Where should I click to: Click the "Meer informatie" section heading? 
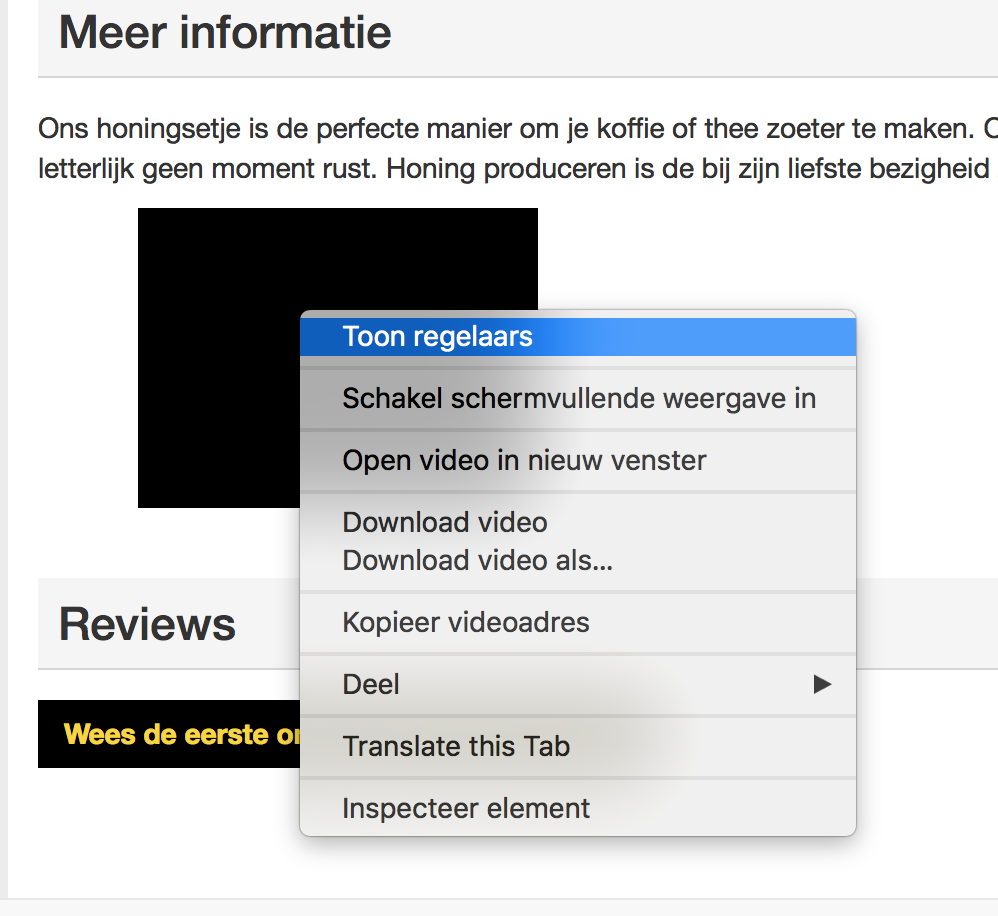click(224, 32)
